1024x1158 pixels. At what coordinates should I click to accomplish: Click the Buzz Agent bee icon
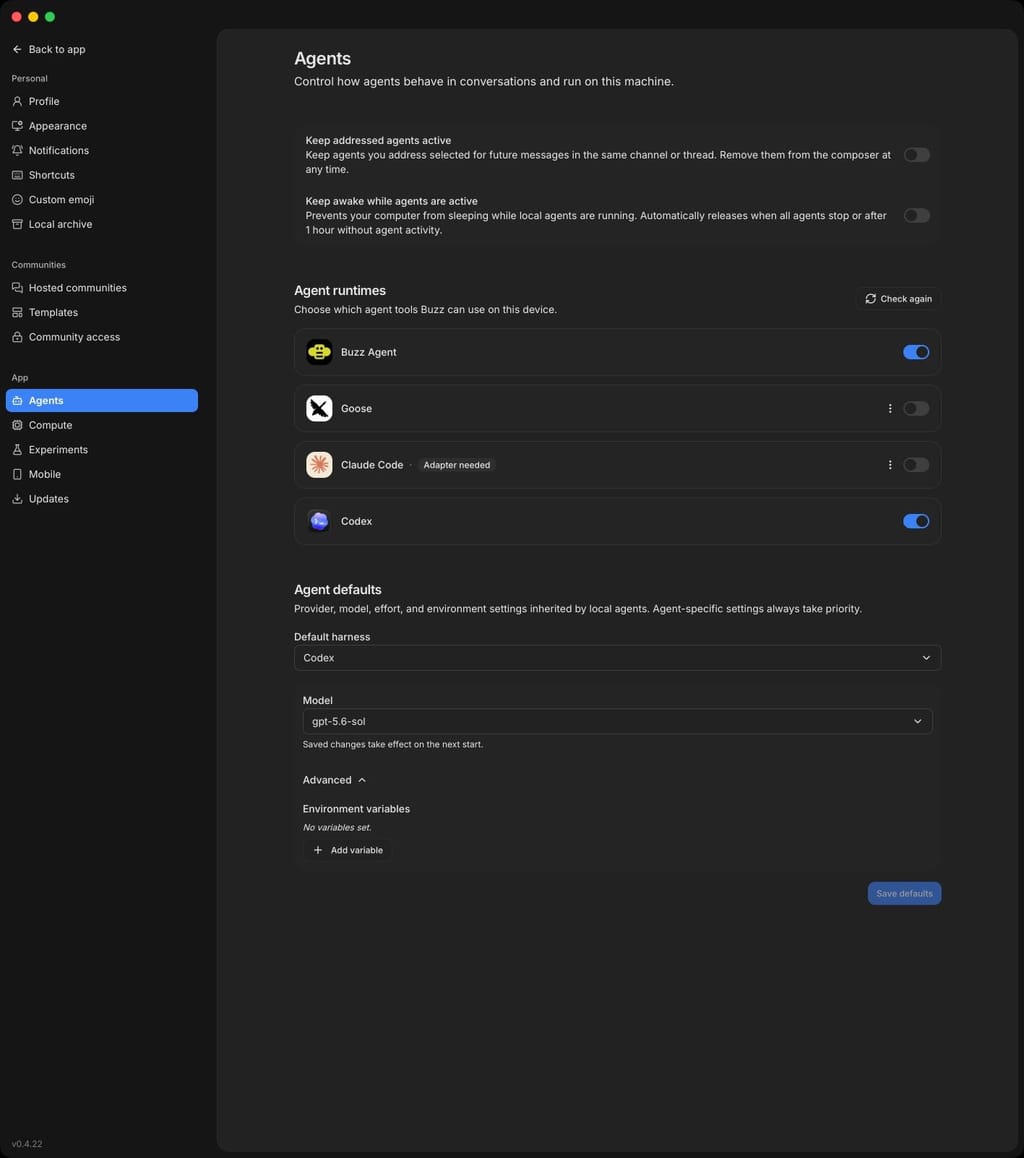pos(319,352)
